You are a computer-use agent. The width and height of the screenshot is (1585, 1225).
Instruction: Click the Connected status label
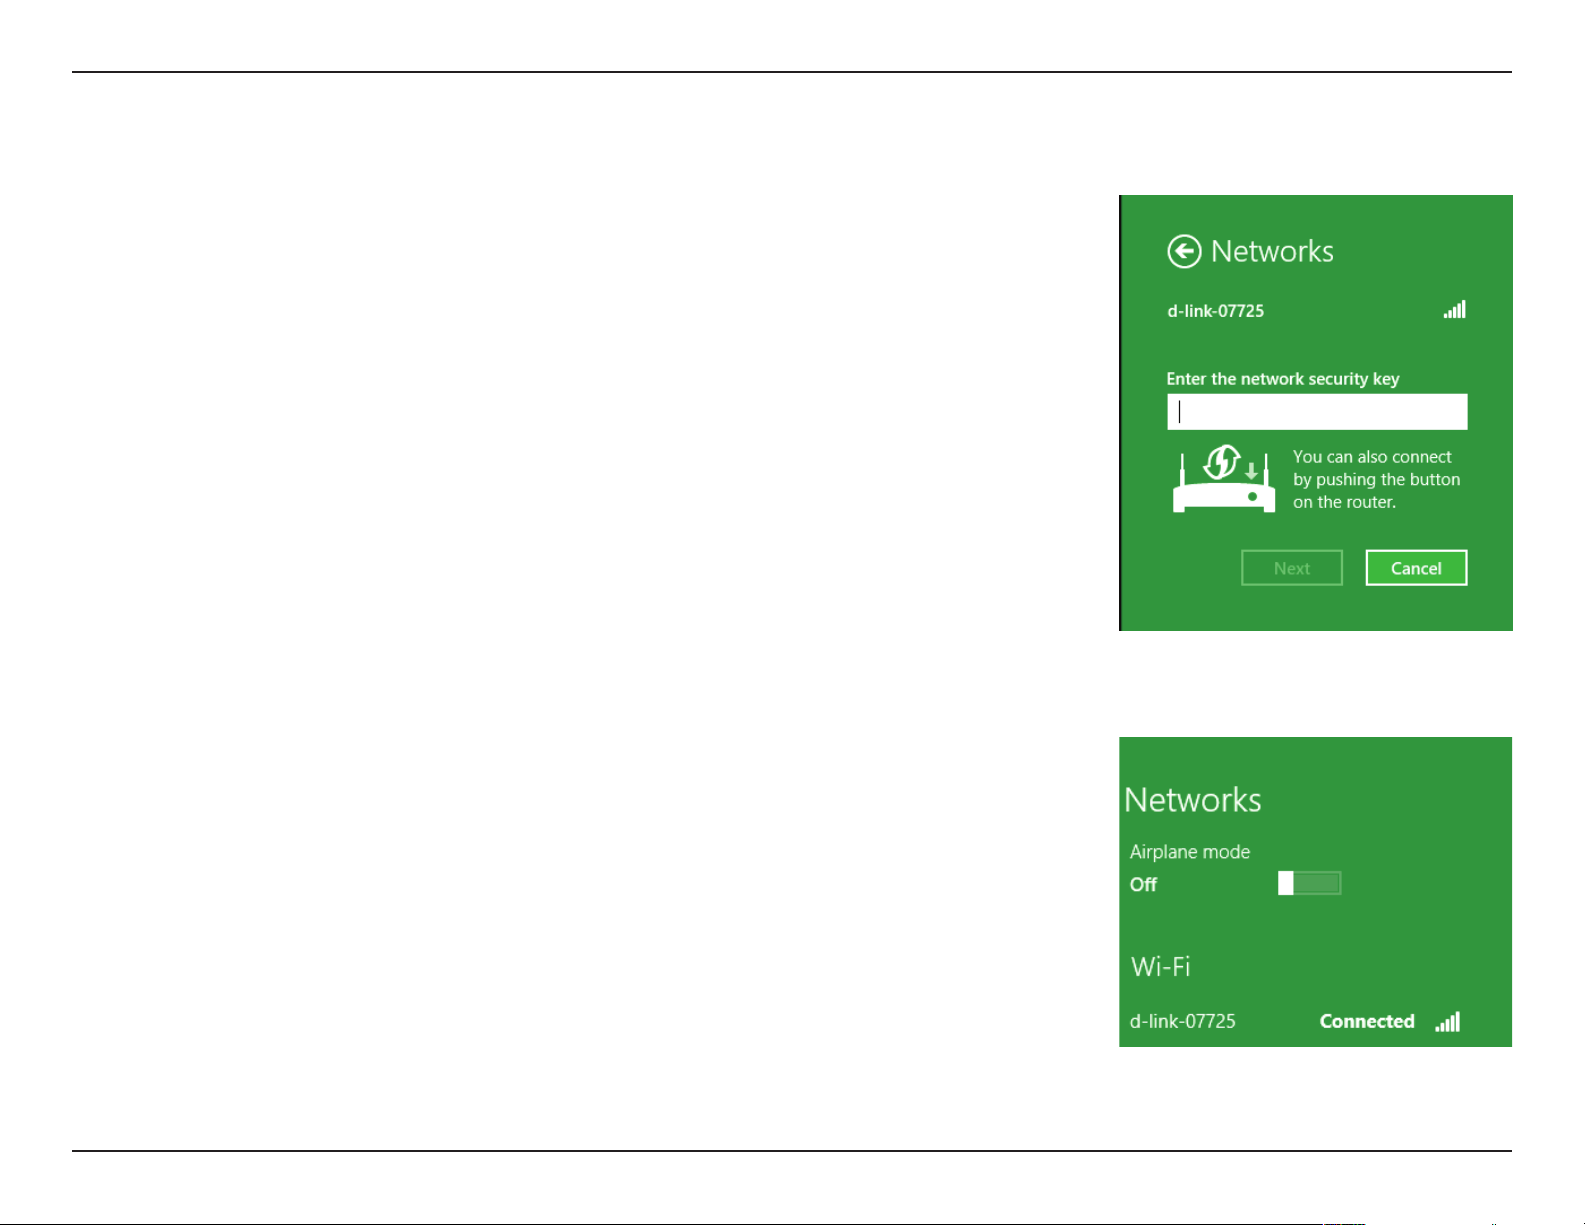coord(1367,1021)
